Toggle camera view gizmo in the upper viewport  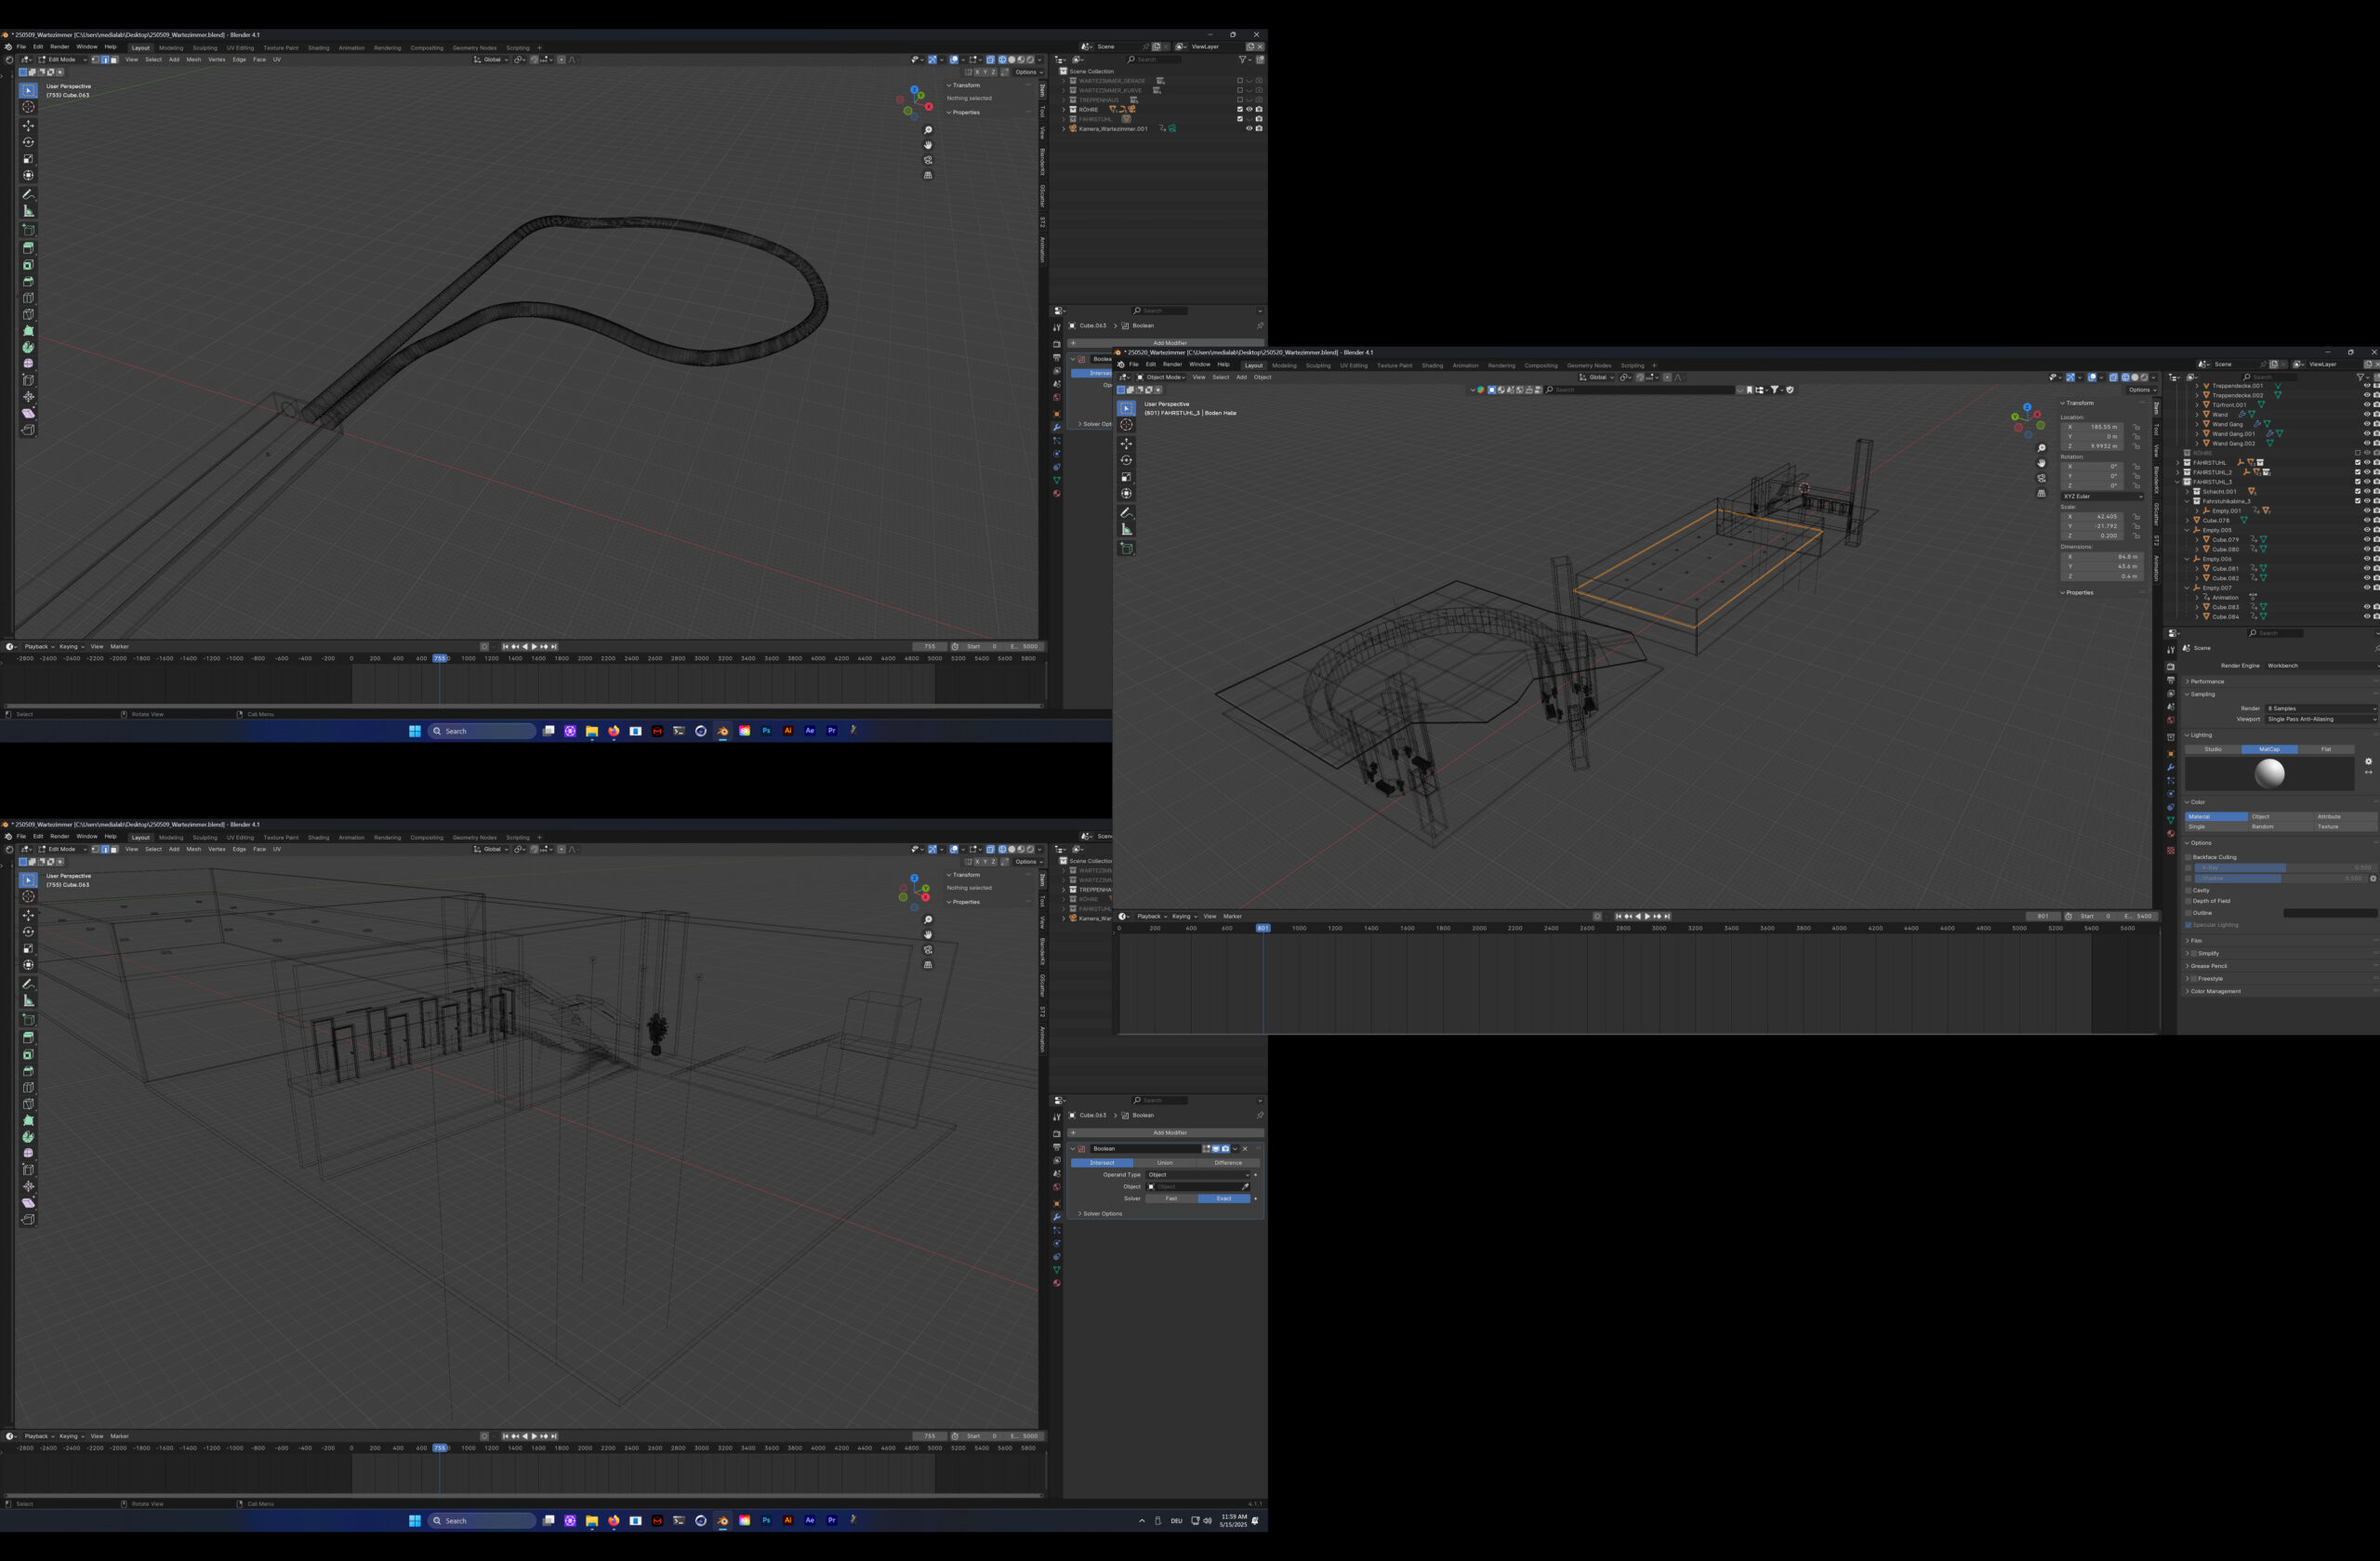[x=928, y=161]
